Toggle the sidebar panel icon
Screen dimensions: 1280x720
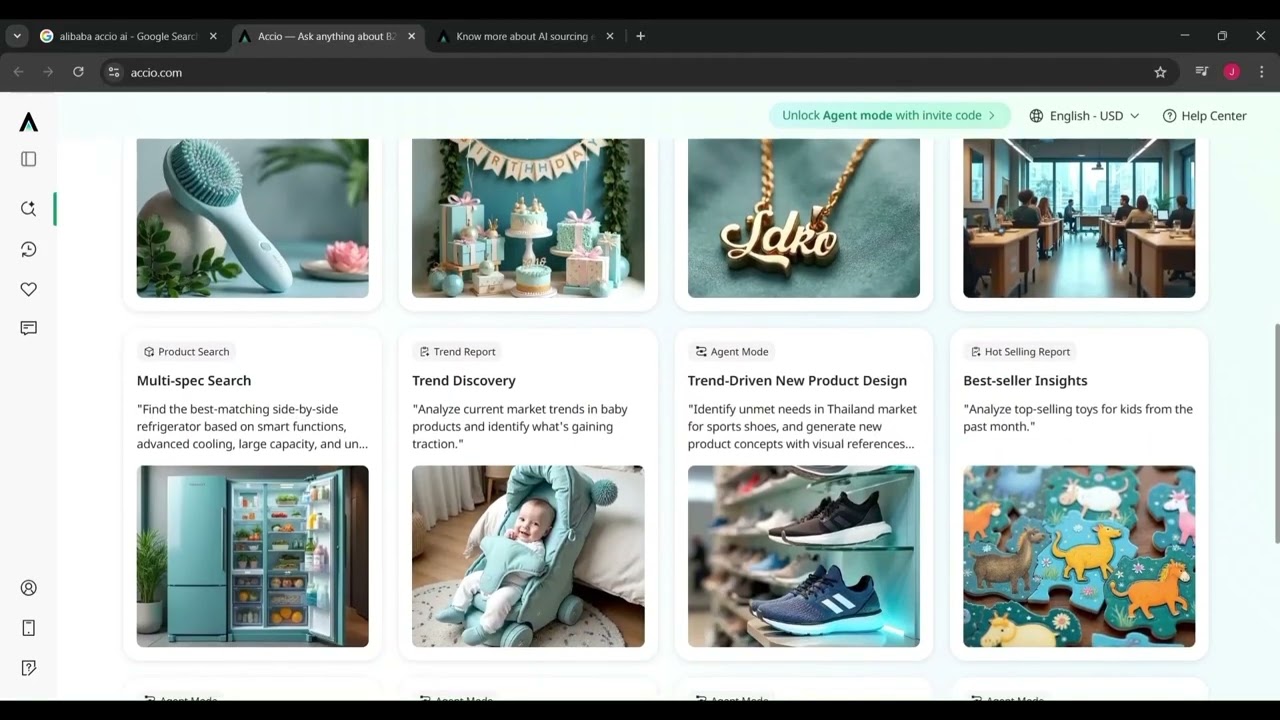(28, 159)
